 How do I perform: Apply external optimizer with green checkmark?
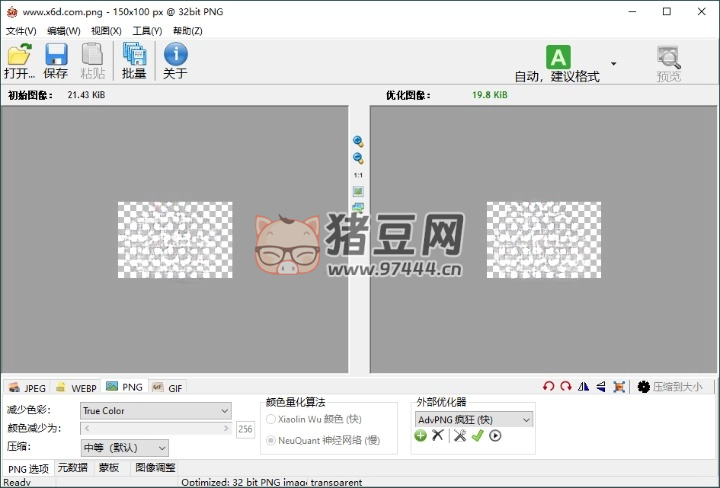477,436
